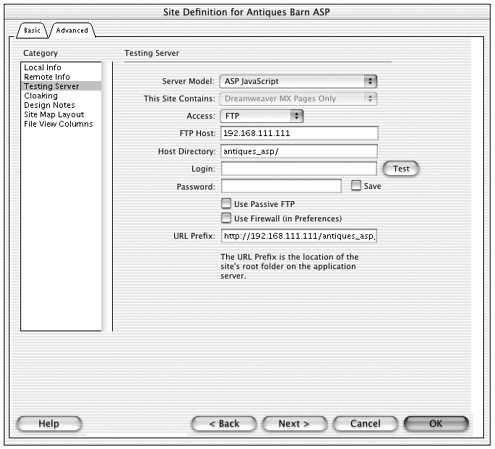Click the FTP Host field
This screenshot has height=449, width=495.
coord(299,133)
